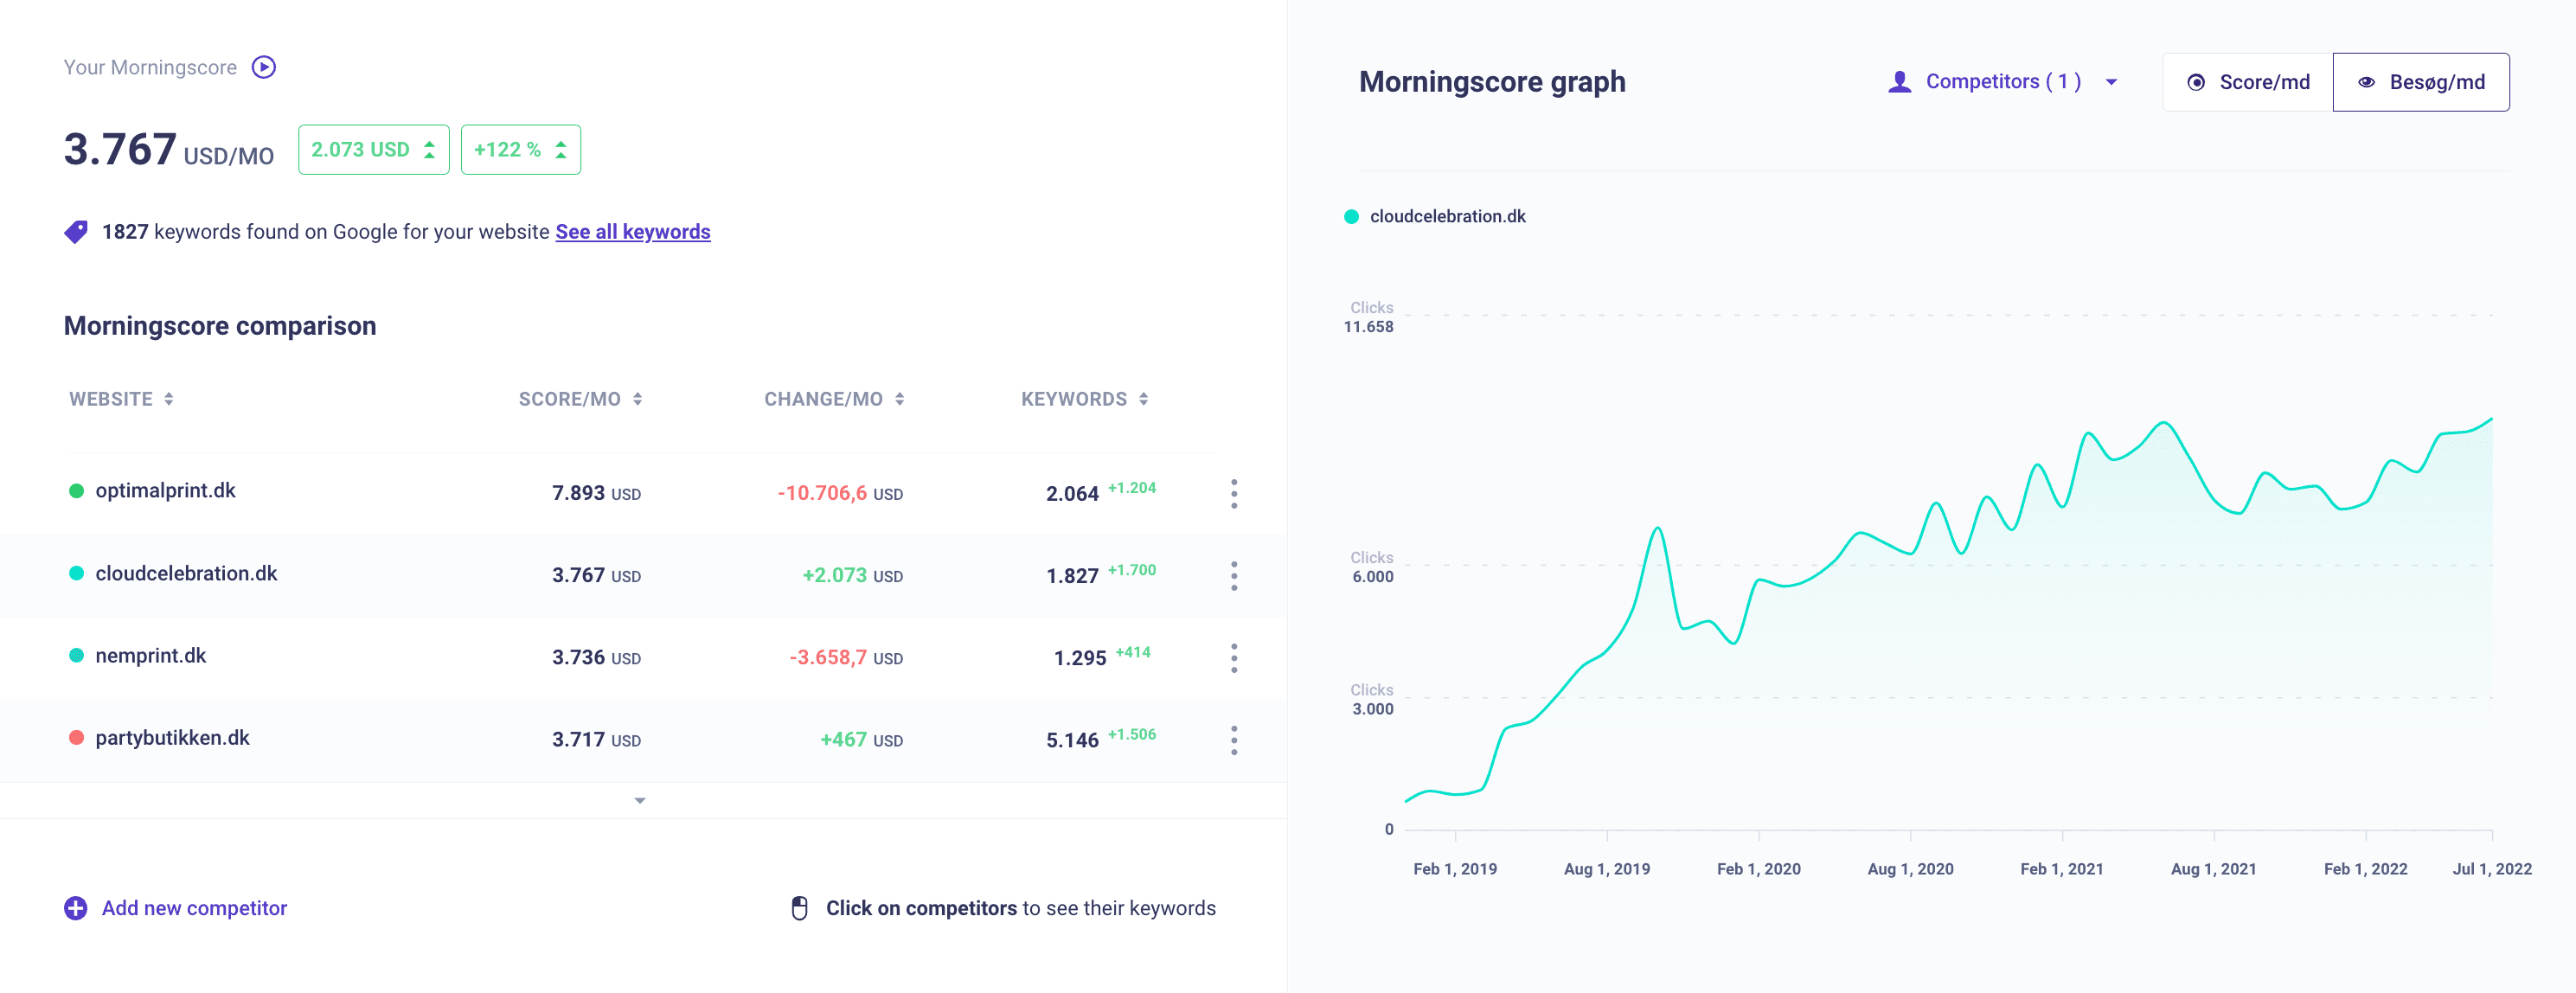Open See all keywords link
The width and height of the screenshot is (2576, 993).
coord(633,232)
